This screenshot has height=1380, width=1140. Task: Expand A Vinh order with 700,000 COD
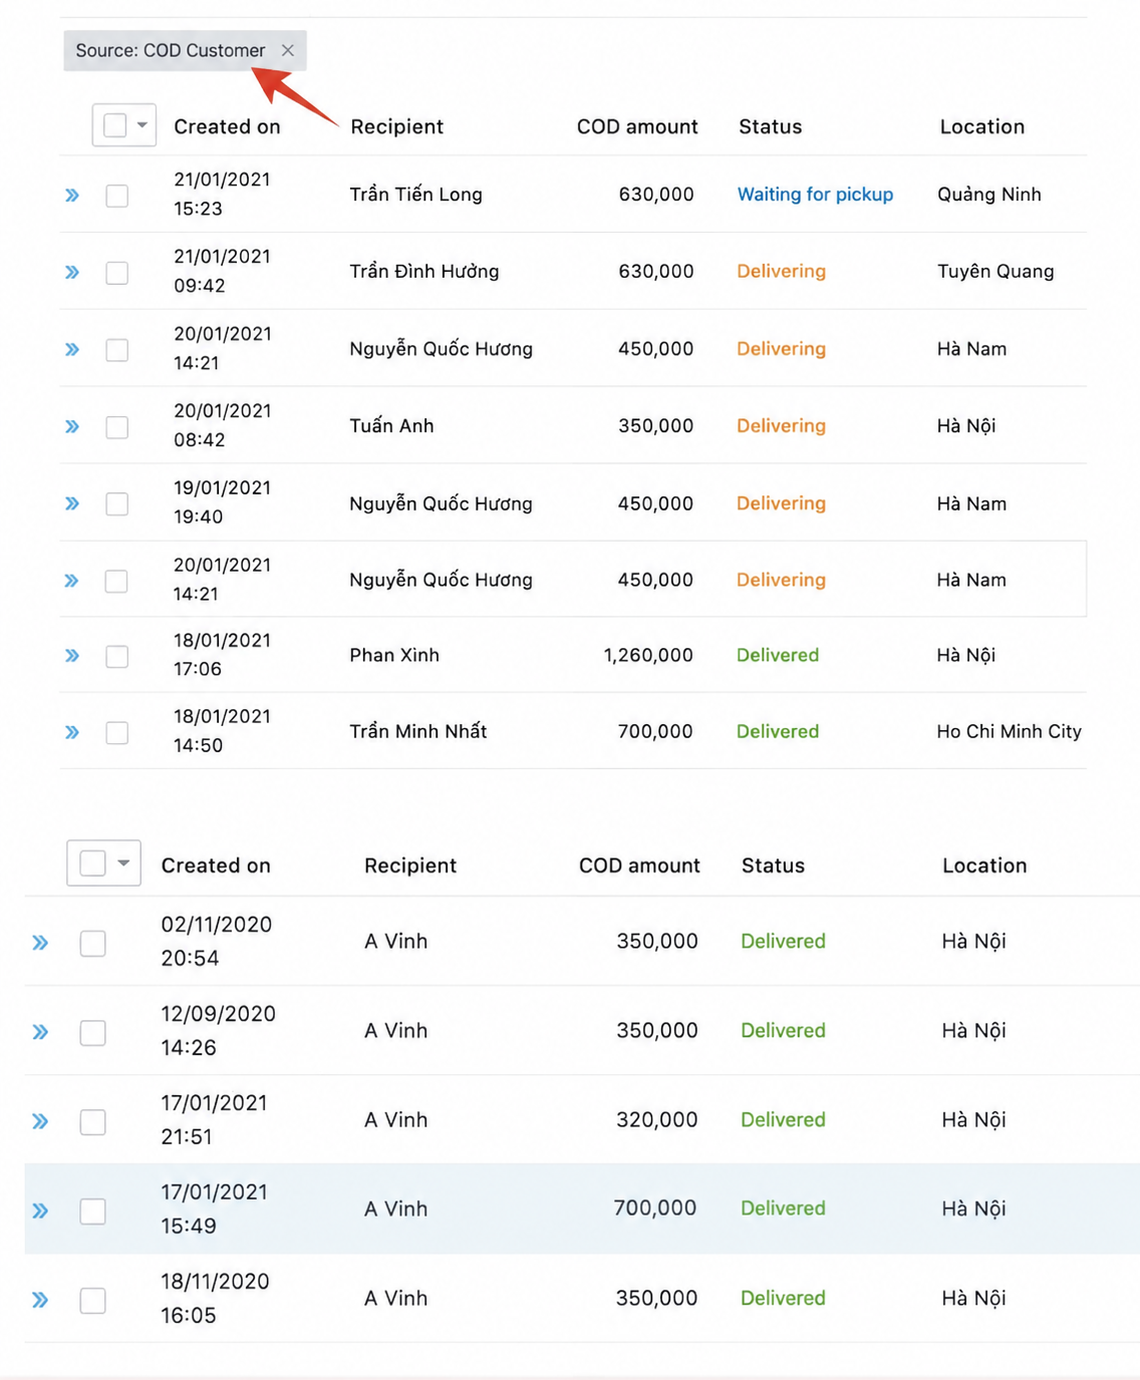click(x=40, y=1211)
